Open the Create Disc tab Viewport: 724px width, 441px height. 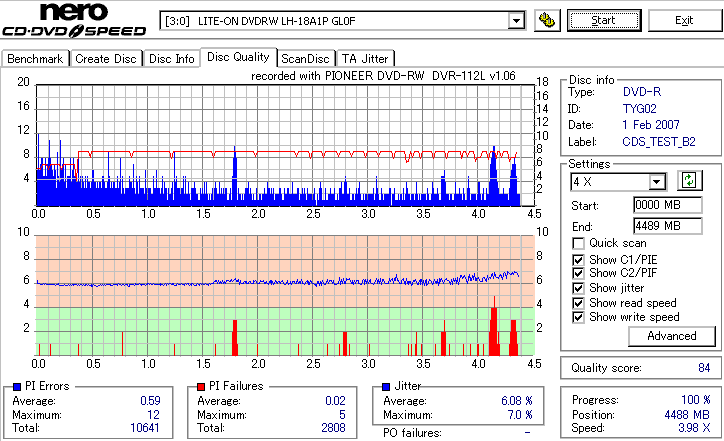(106, 59)
